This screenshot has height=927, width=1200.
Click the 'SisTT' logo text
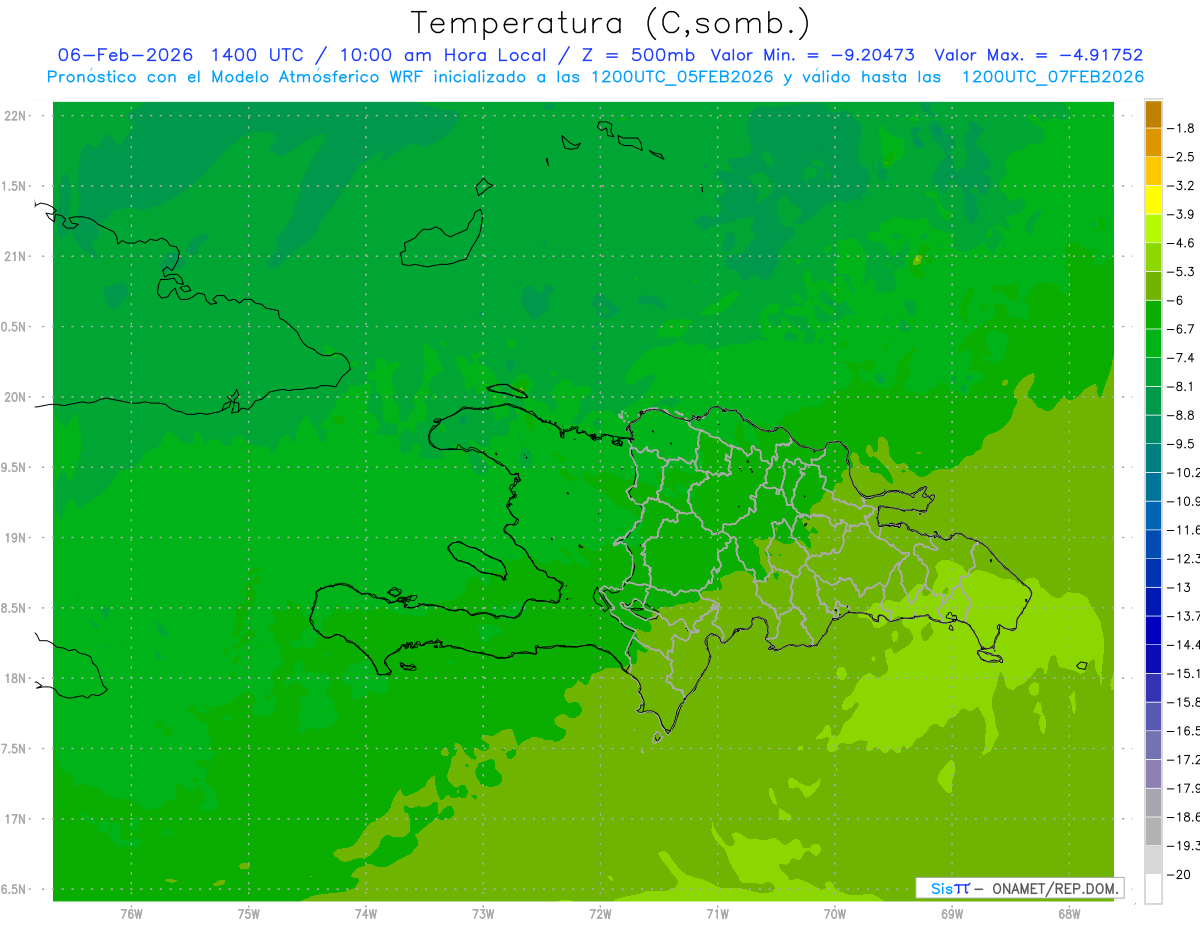pos(950,888)
